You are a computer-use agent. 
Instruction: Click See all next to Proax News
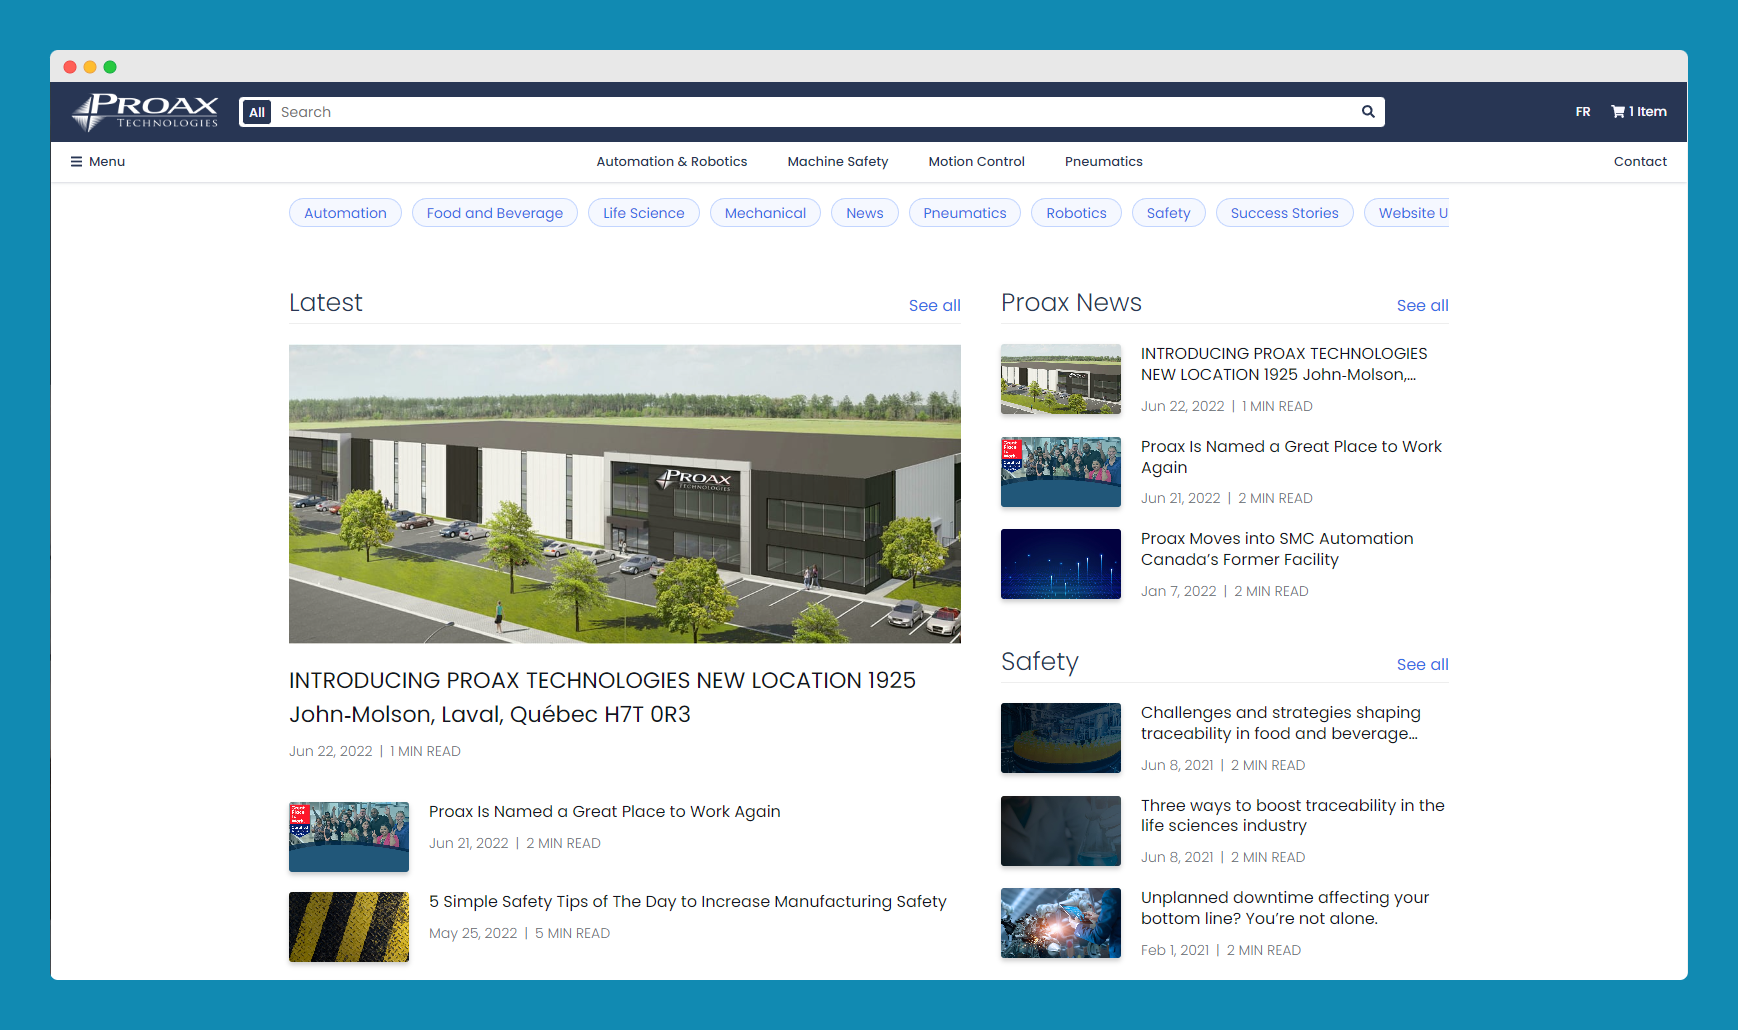click(1423, 306)
